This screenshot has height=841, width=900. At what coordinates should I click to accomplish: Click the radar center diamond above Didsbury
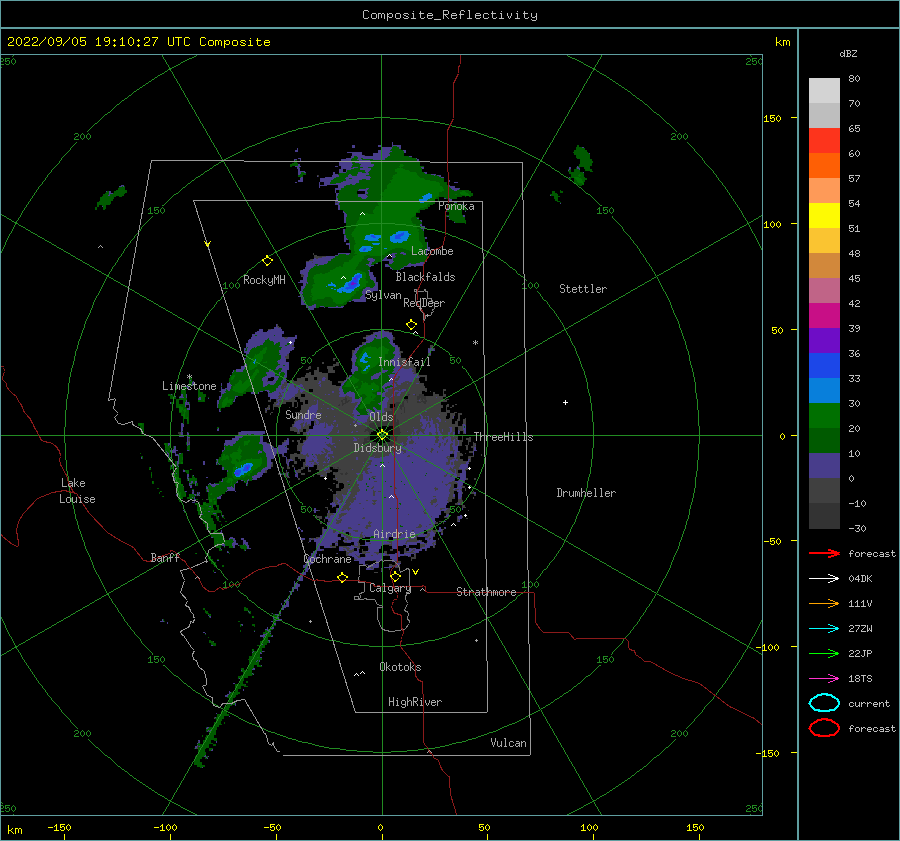382,435
